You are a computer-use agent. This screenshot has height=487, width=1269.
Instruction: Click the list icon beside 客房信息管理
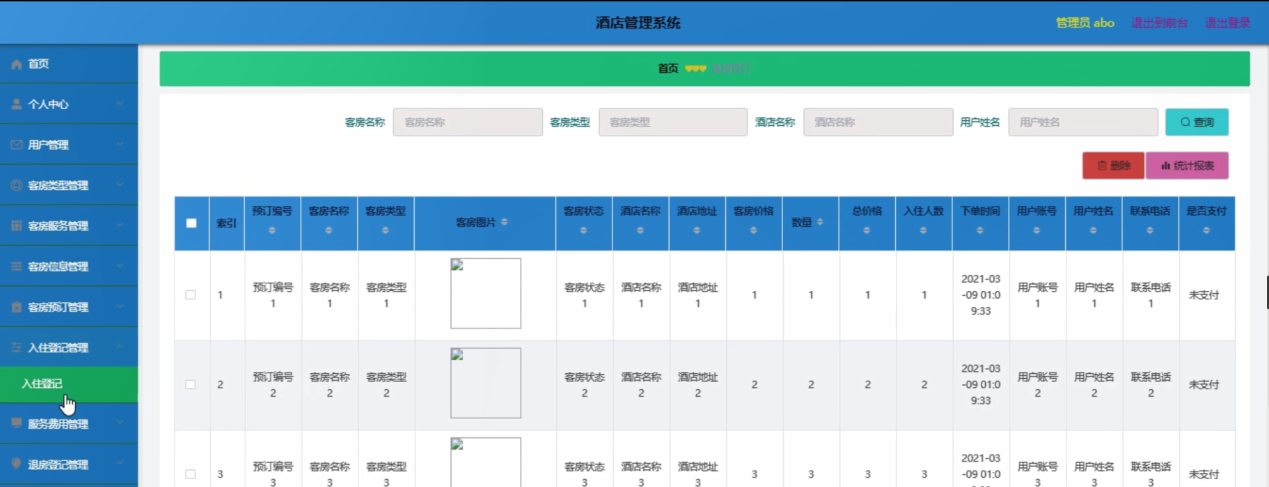pos(16,267)
